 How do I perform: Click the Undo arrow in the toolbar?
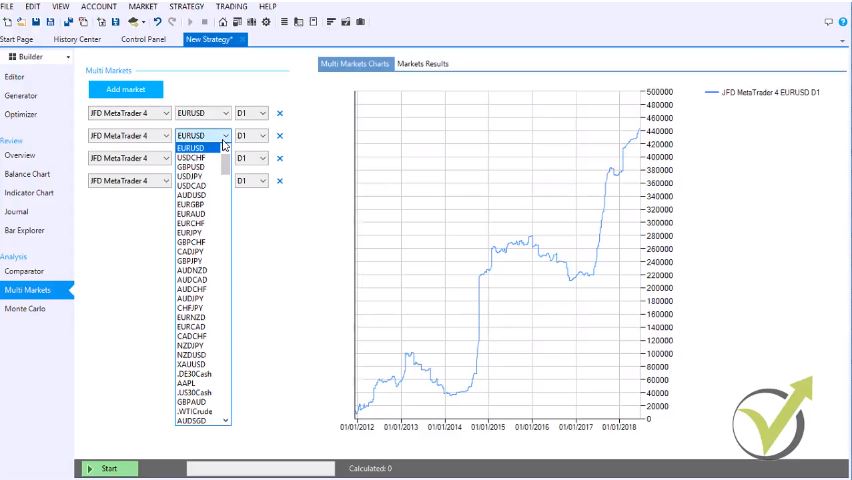click(x=157, y=22)
